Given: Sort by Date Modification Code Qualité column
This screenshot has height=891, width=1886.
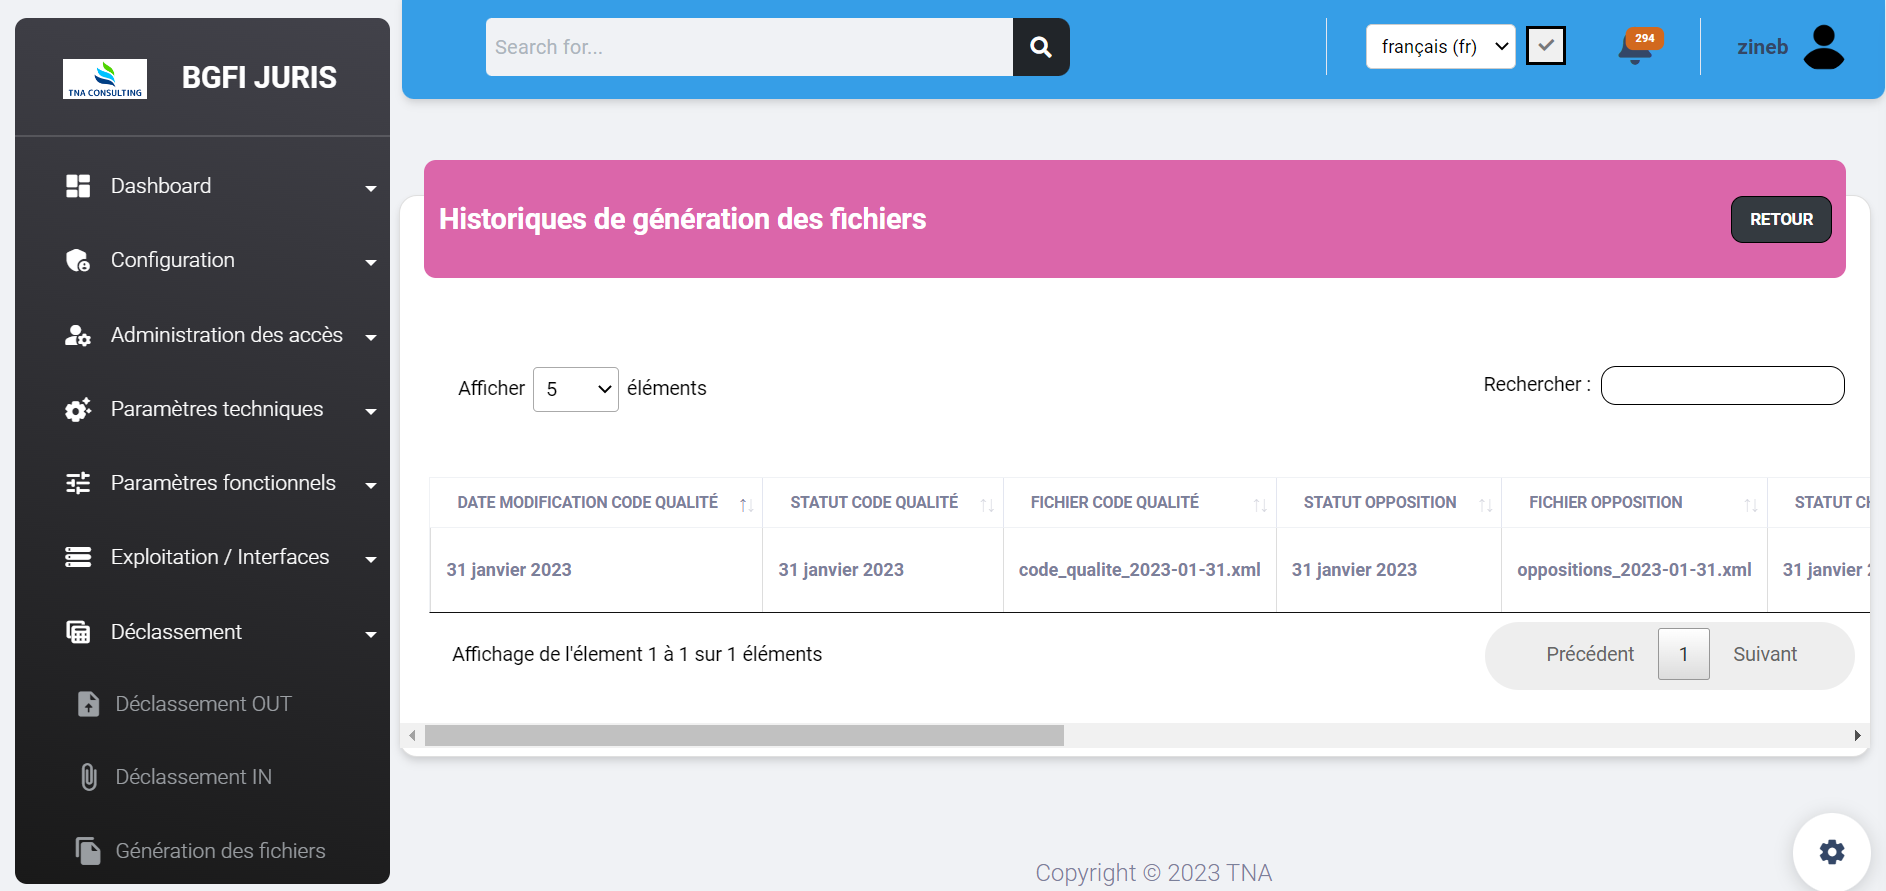Looking at the screenshot, I should (588, 502).
